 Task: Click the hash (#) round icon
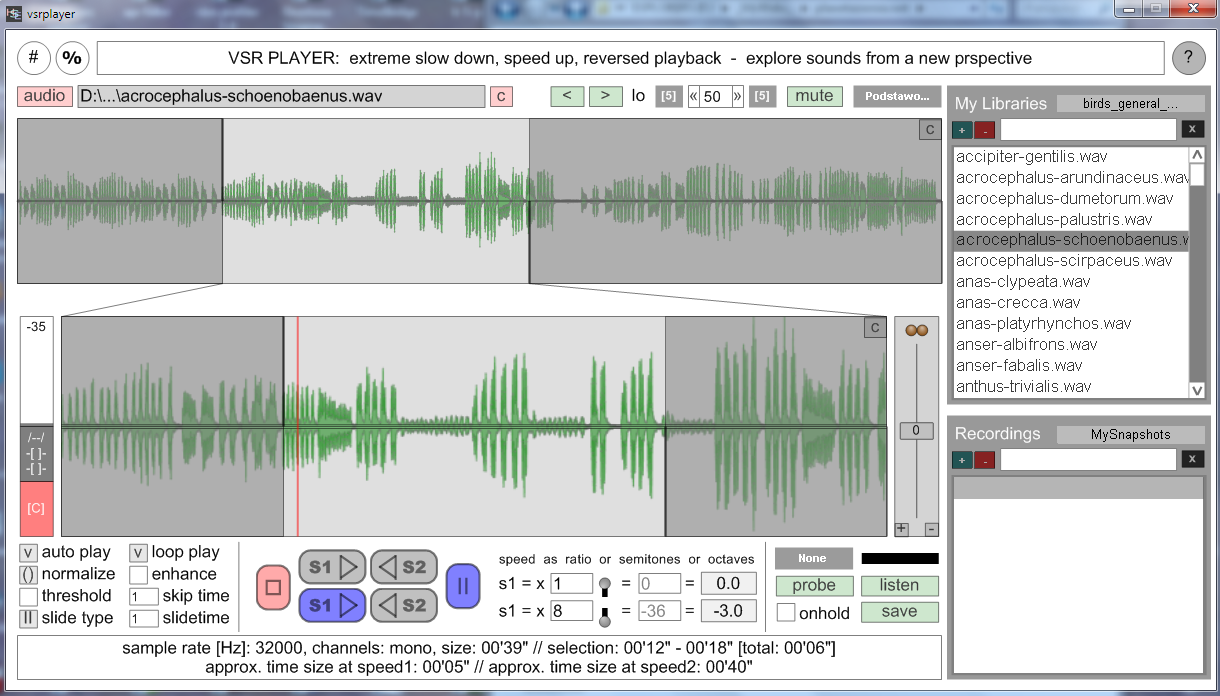coord(33,58)
